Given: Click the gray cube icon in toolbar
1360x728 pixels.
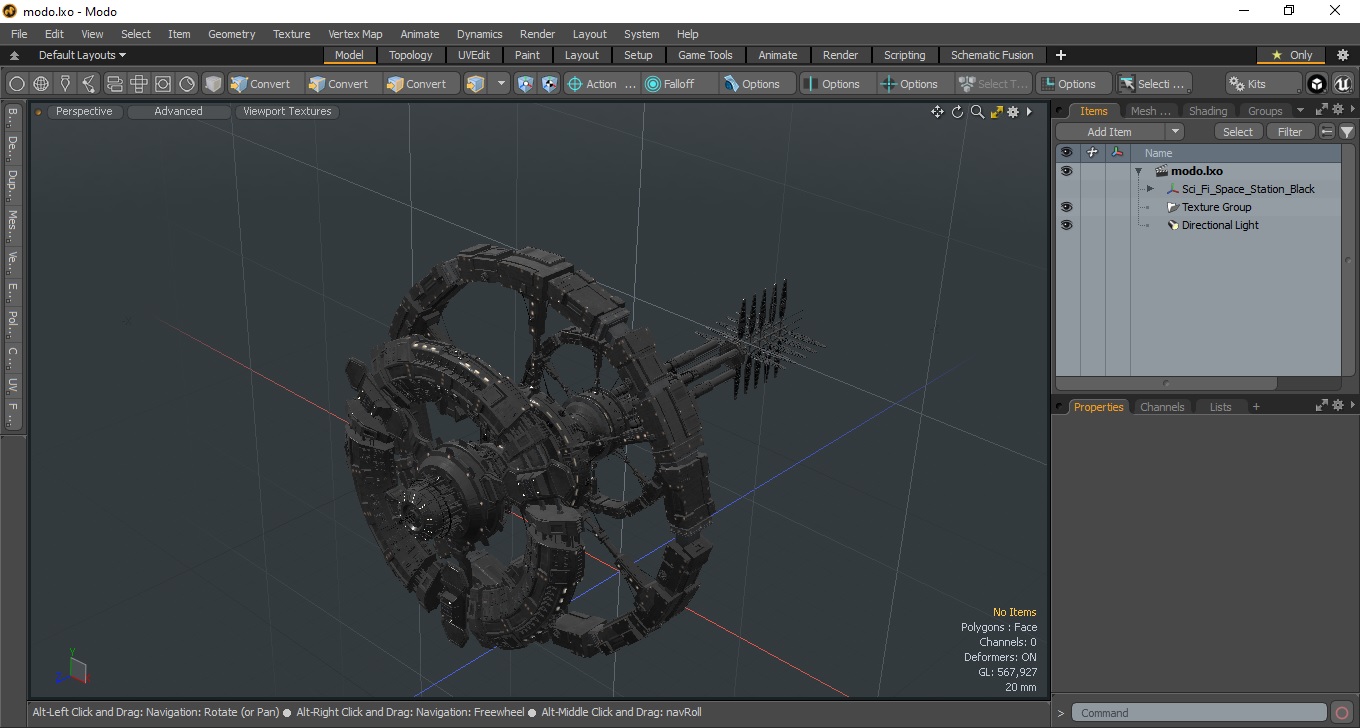Looking at the screenshot, I should tap(213, 84).
